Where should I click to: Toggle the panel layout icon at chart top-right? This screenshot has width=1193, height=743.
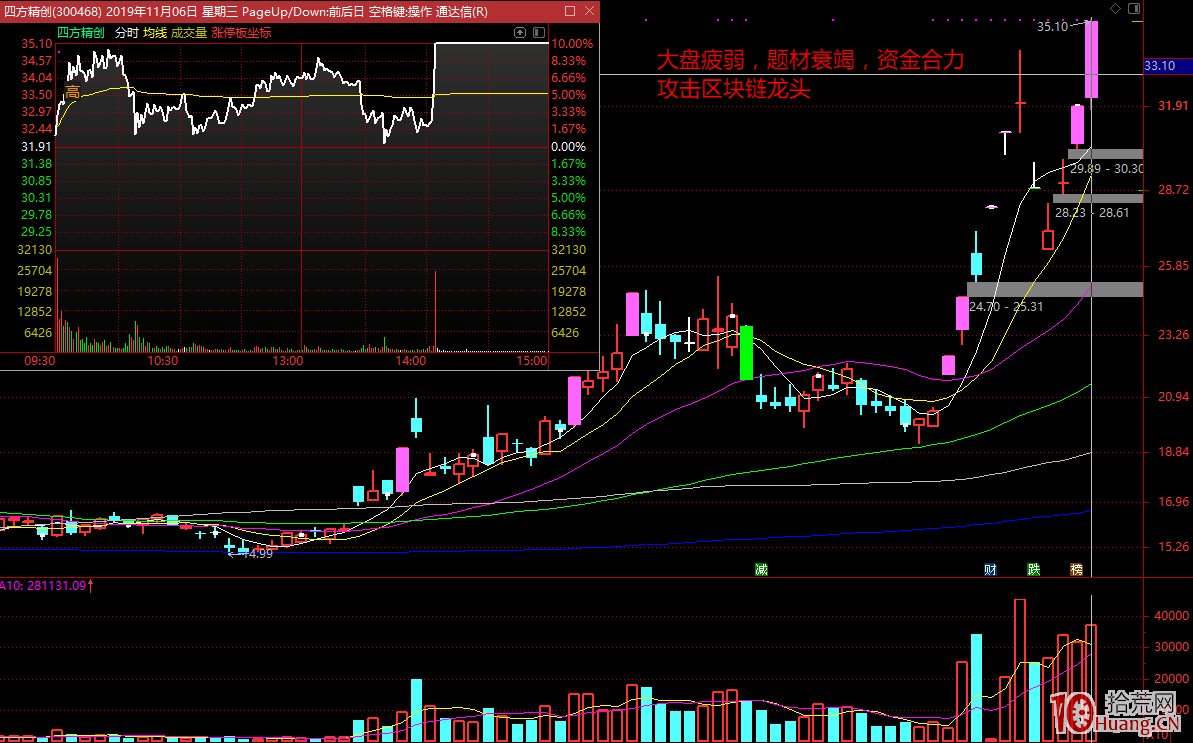1134,8
